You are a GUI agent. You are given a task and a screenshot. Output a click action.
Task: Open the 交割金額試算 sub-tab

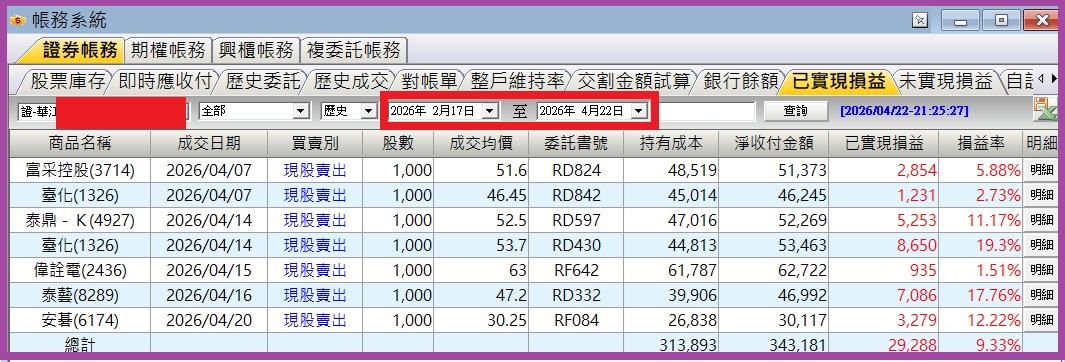(633, 82)
